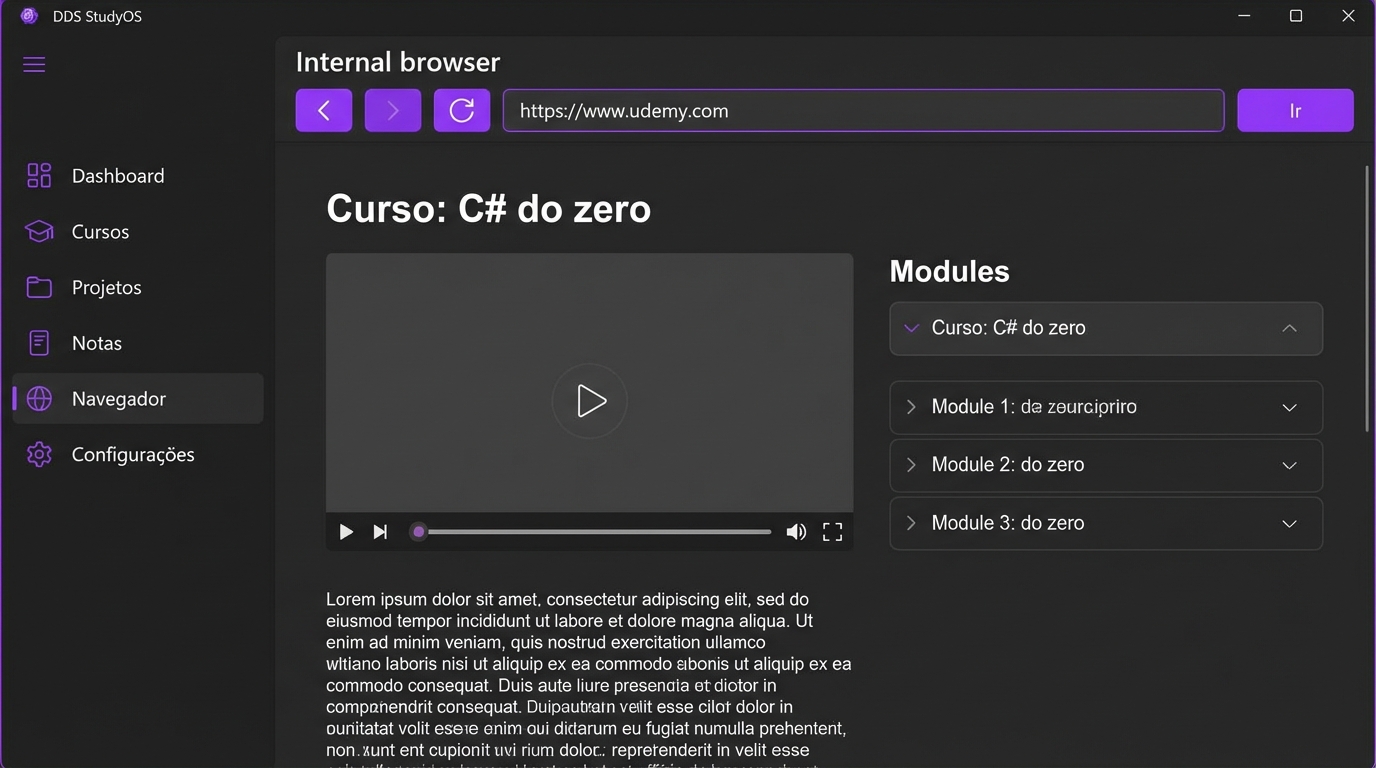The width and height of the screenshot is (1376, 768).
Task: Reload the page with the refresh button
Action: click(x=462, y=111)
